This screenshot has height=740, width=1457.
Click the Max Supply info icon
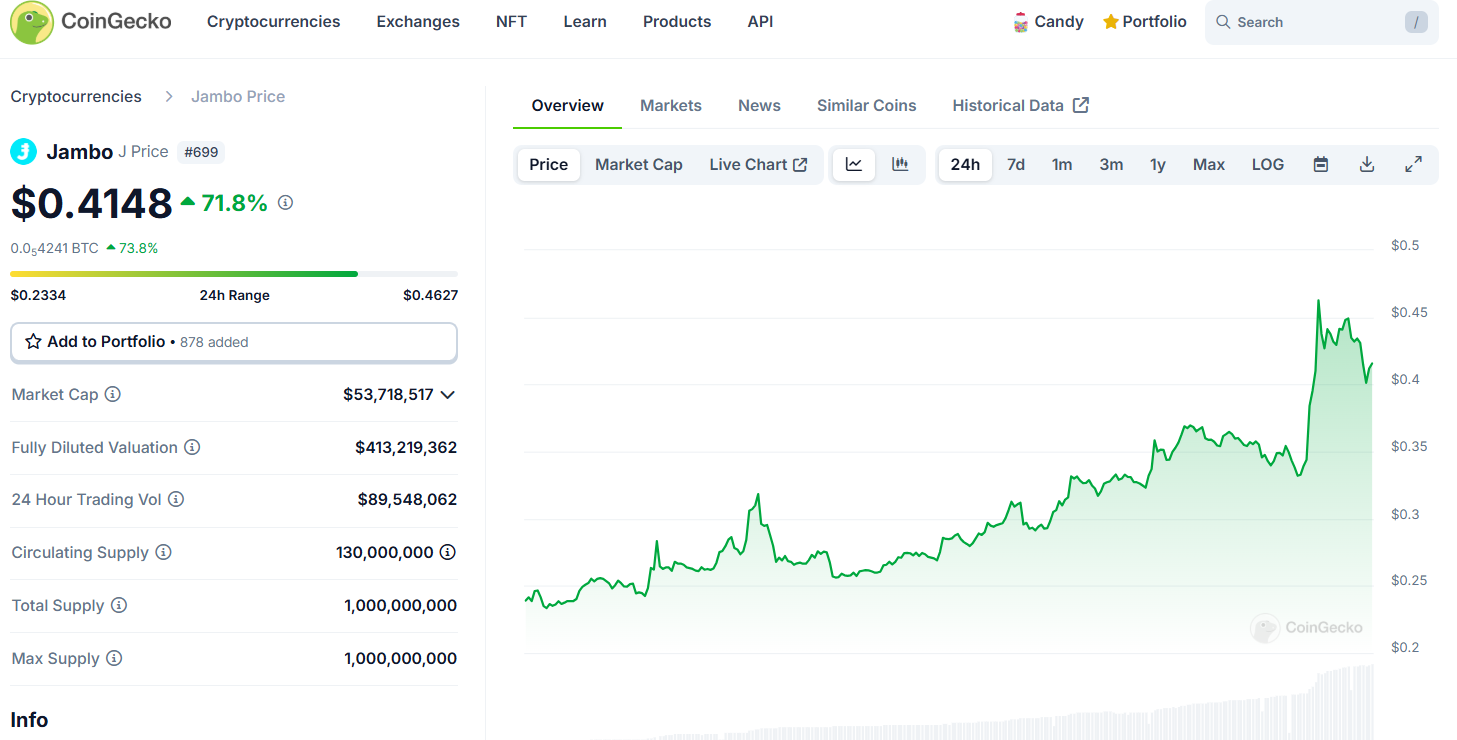[114, 659]
